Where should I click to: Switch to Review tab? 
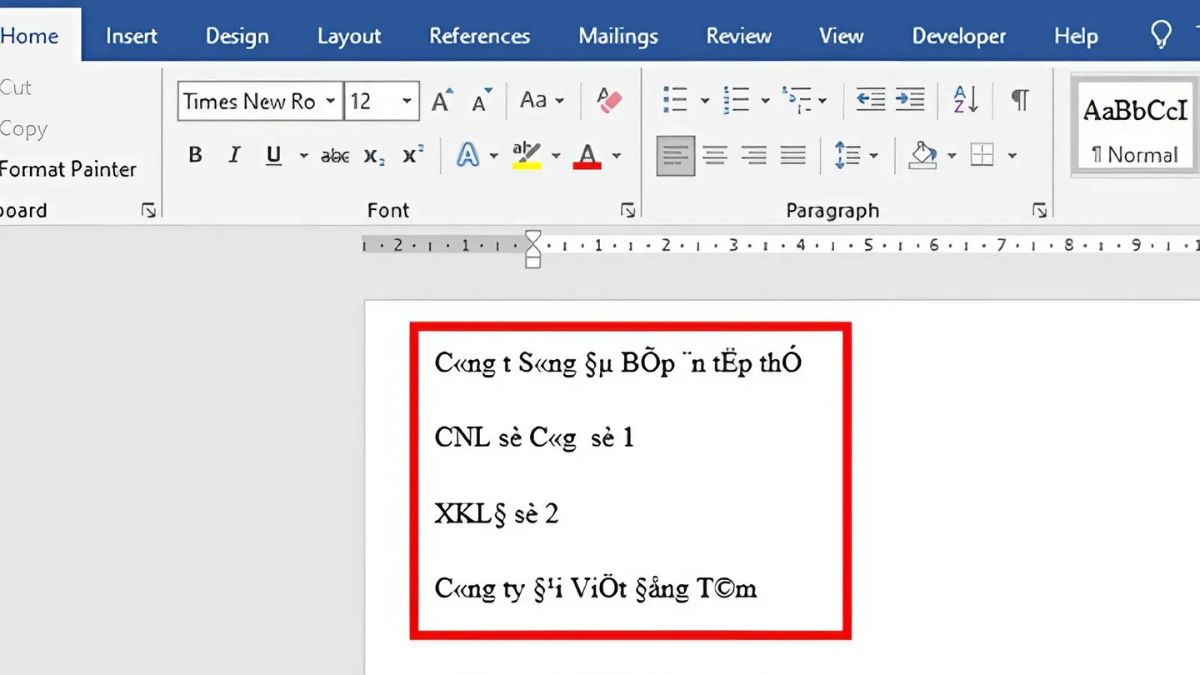(739, 36)
